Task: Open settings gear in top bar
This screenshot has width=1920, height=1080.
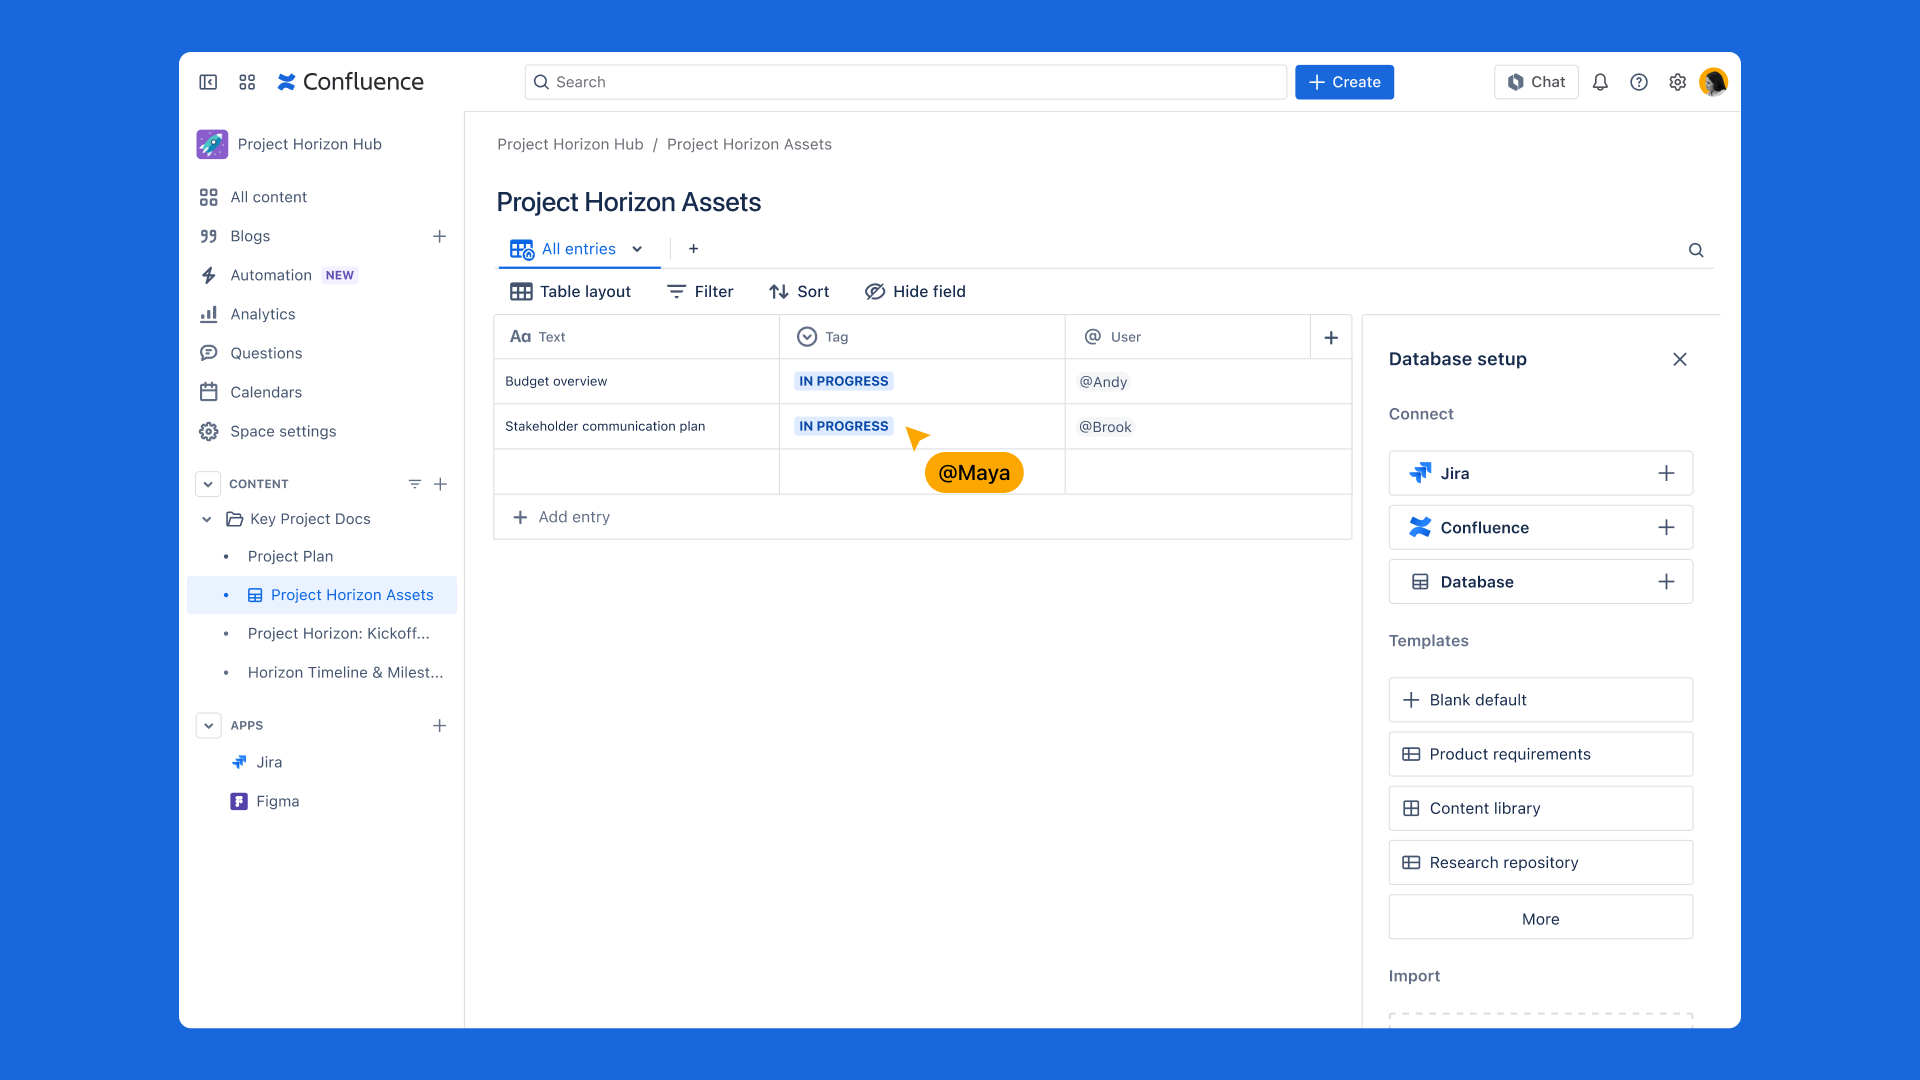Action: click(x=1678, y=82)
